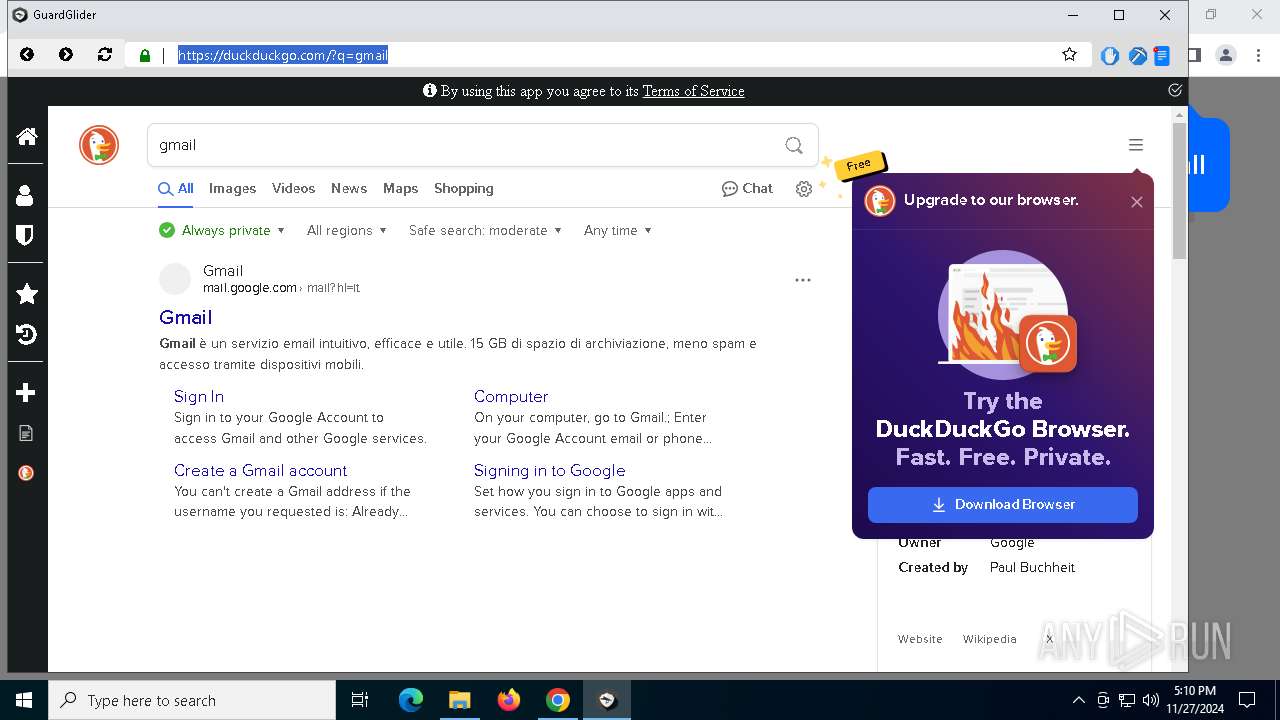Open the Chrome profile icon behind window

coord(1226,55)
